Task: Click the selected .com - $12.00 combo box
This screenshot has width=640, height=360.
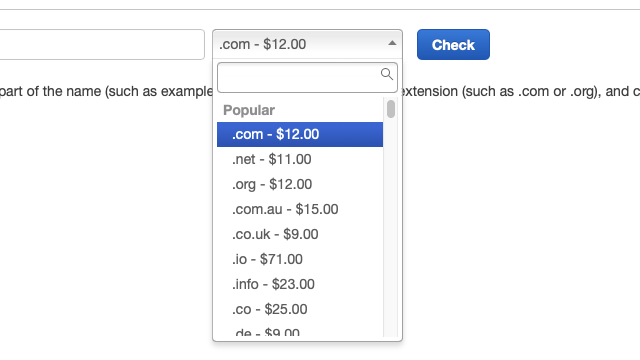Action: tap(307, 44)
